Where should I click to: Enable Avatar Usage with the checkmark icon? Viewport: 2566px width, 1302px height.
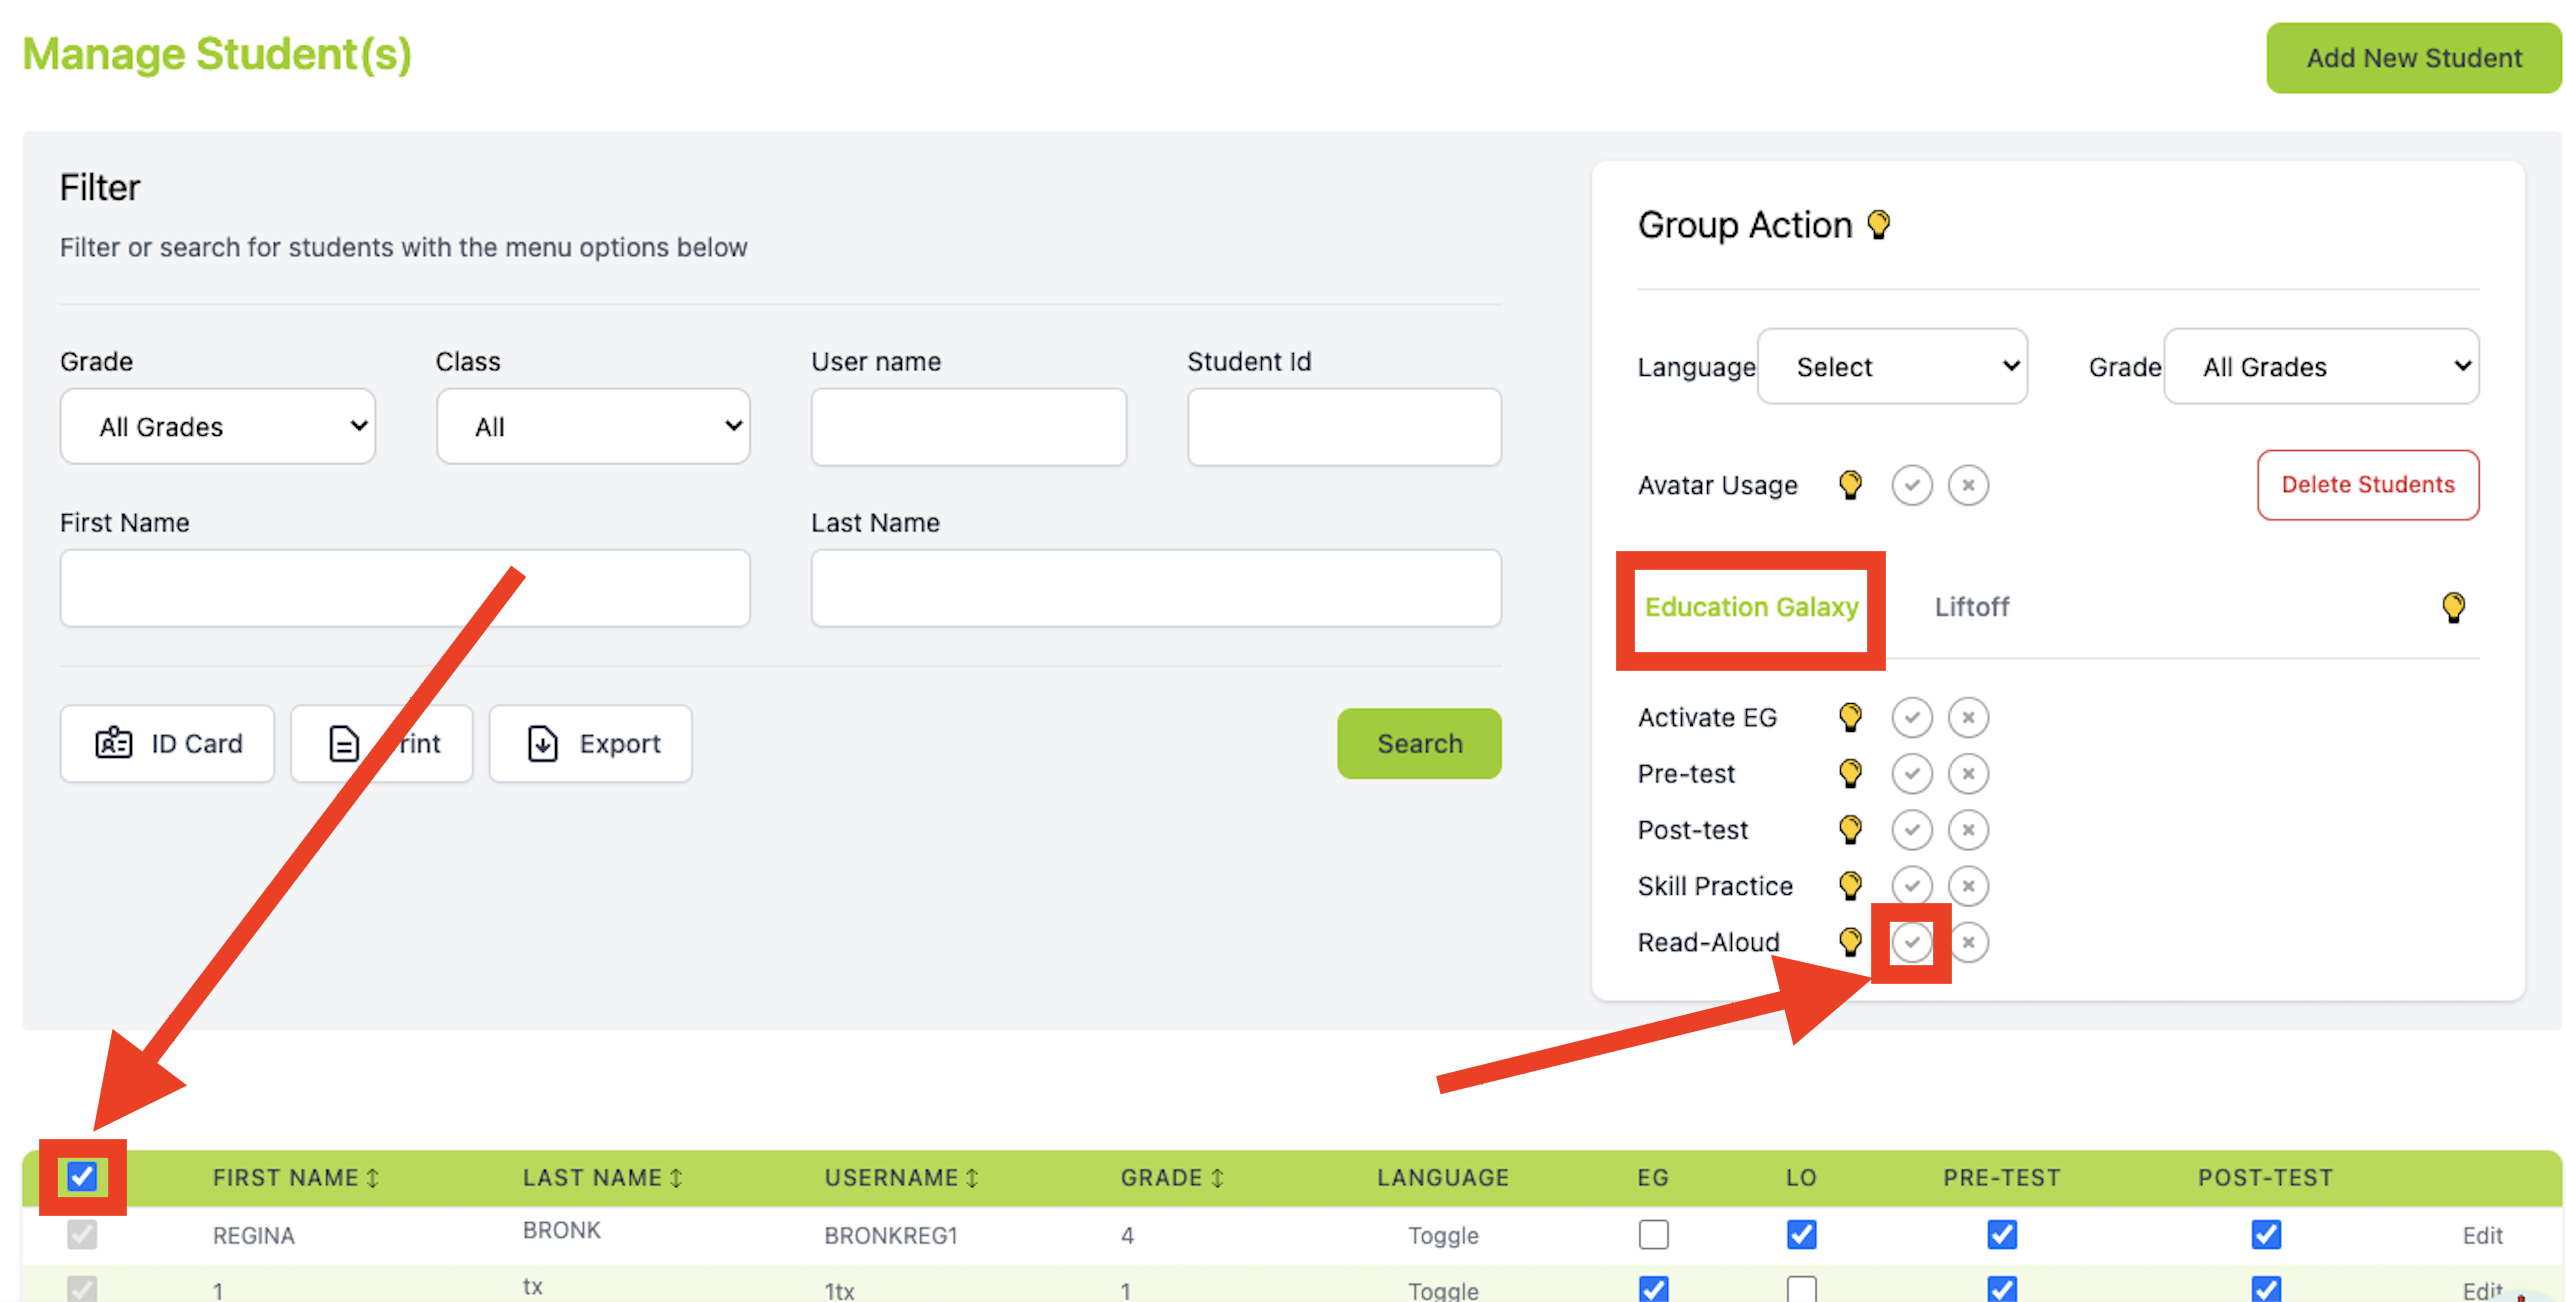(x=1911, y=485)
